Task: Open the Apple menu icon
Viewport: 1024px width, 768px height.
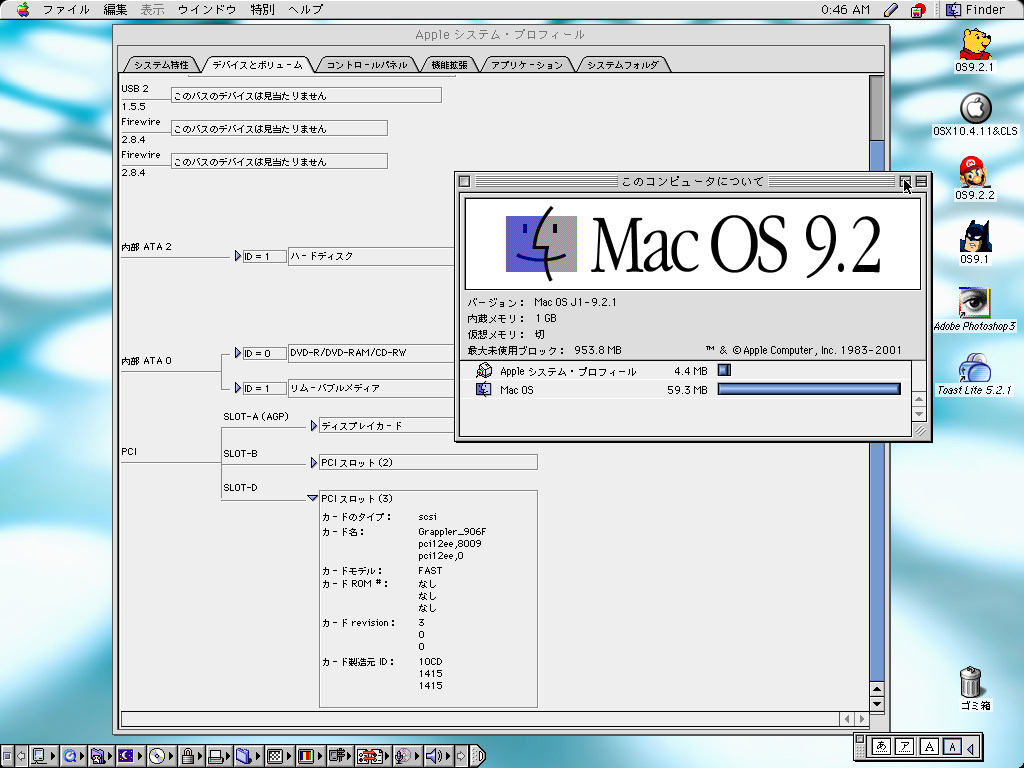Action: pos(23,9)
